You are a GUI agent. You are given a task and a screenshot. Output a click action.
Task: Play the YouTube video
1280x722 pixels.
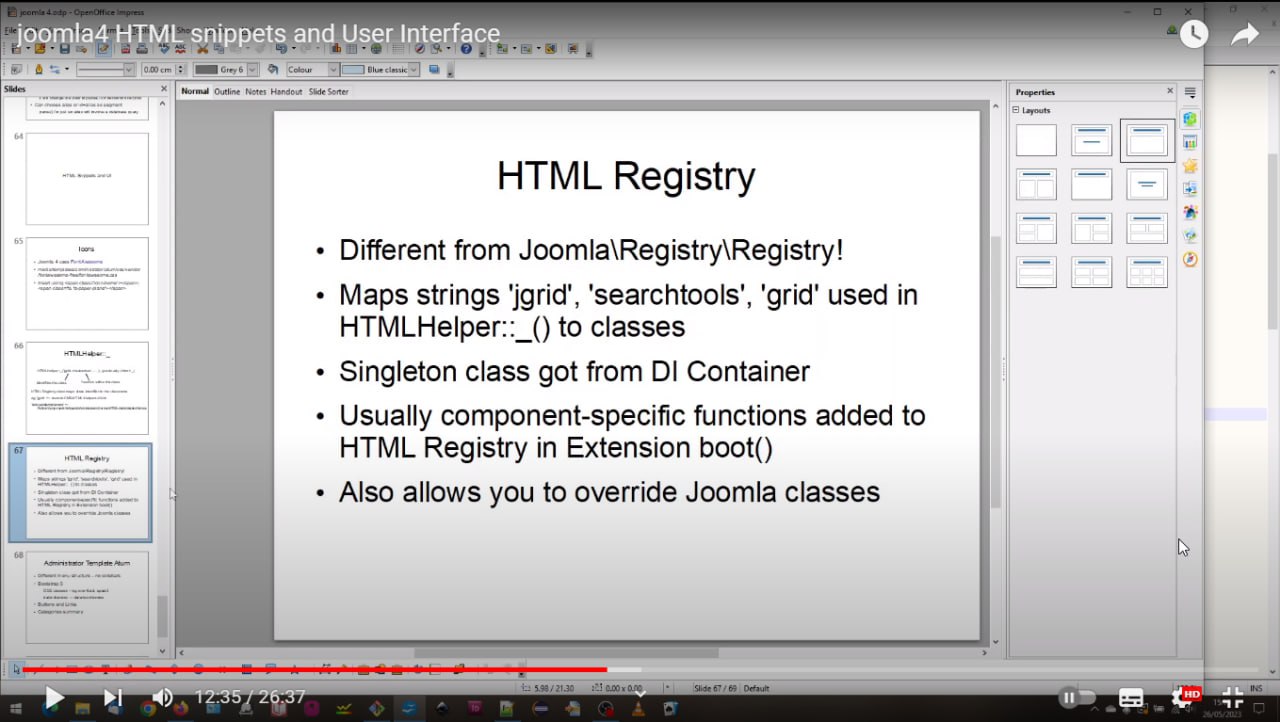click(54, 697)
